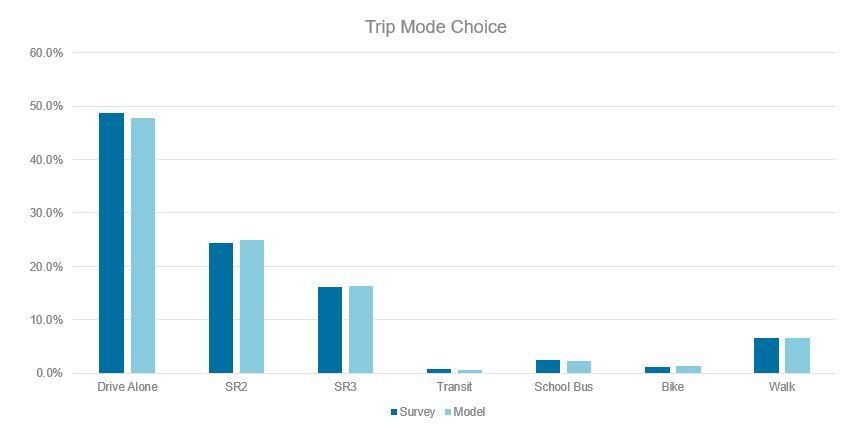Click the Survey legend color swatch
The width and height of the screenshot is (858, 432).
point(394,412)
